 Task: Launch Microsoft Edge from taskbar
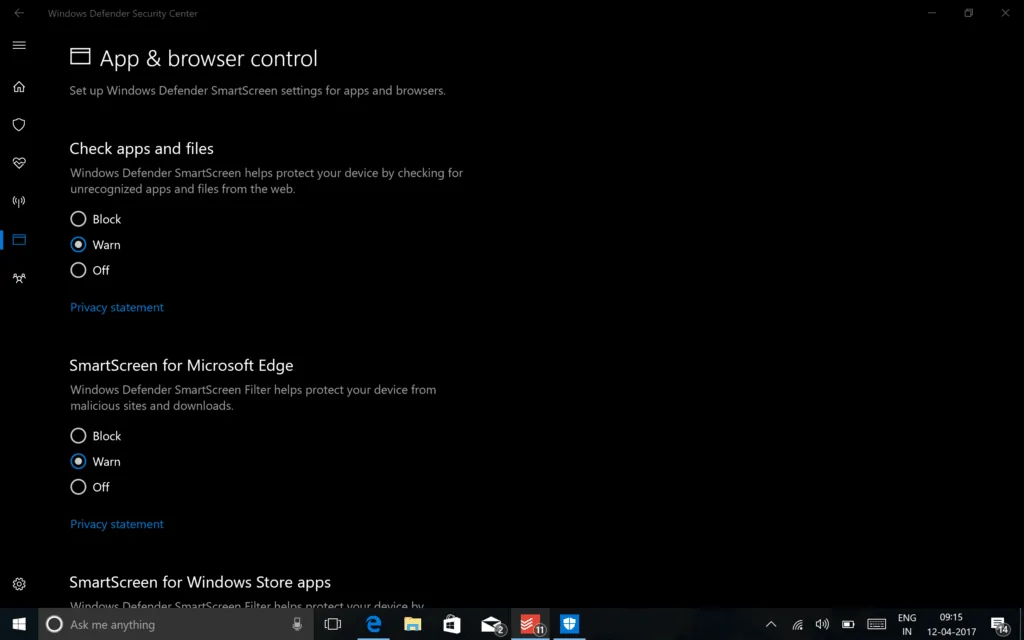point(374,624)
